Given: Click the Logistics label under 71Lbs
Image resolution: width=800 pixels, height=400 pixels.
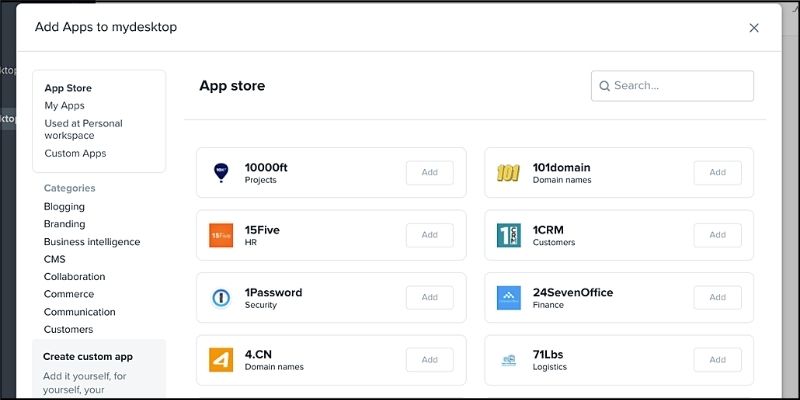Looking at the screenshot, I should tap(550, 367).
